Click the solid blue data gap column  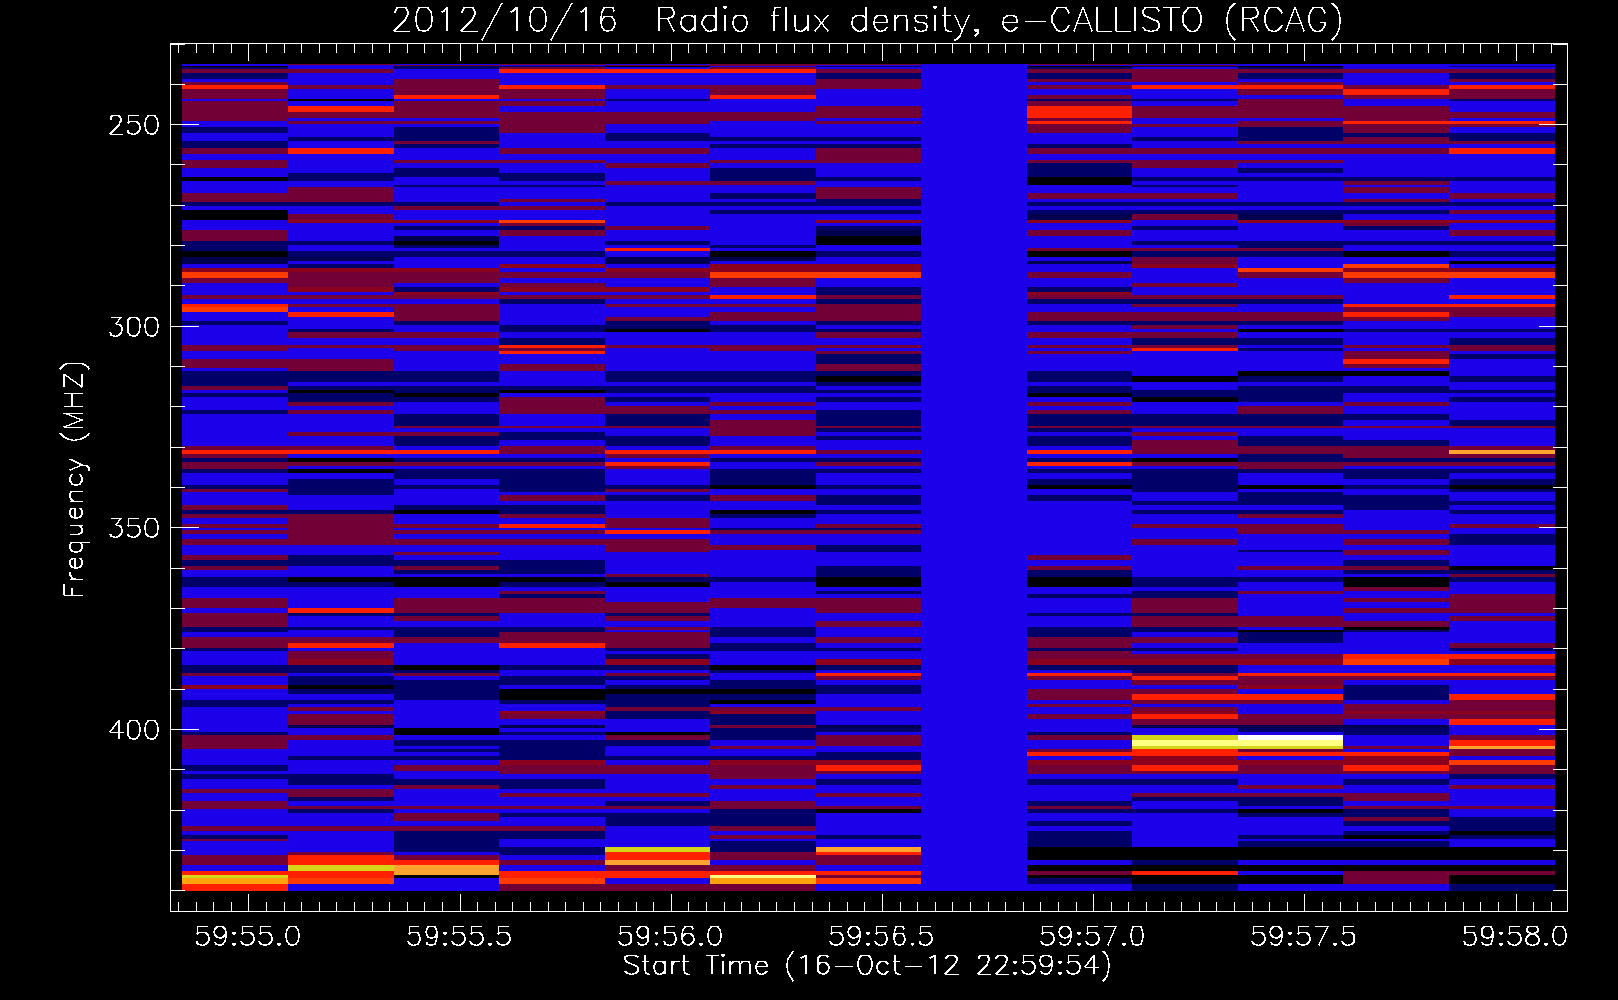point(974,477)
